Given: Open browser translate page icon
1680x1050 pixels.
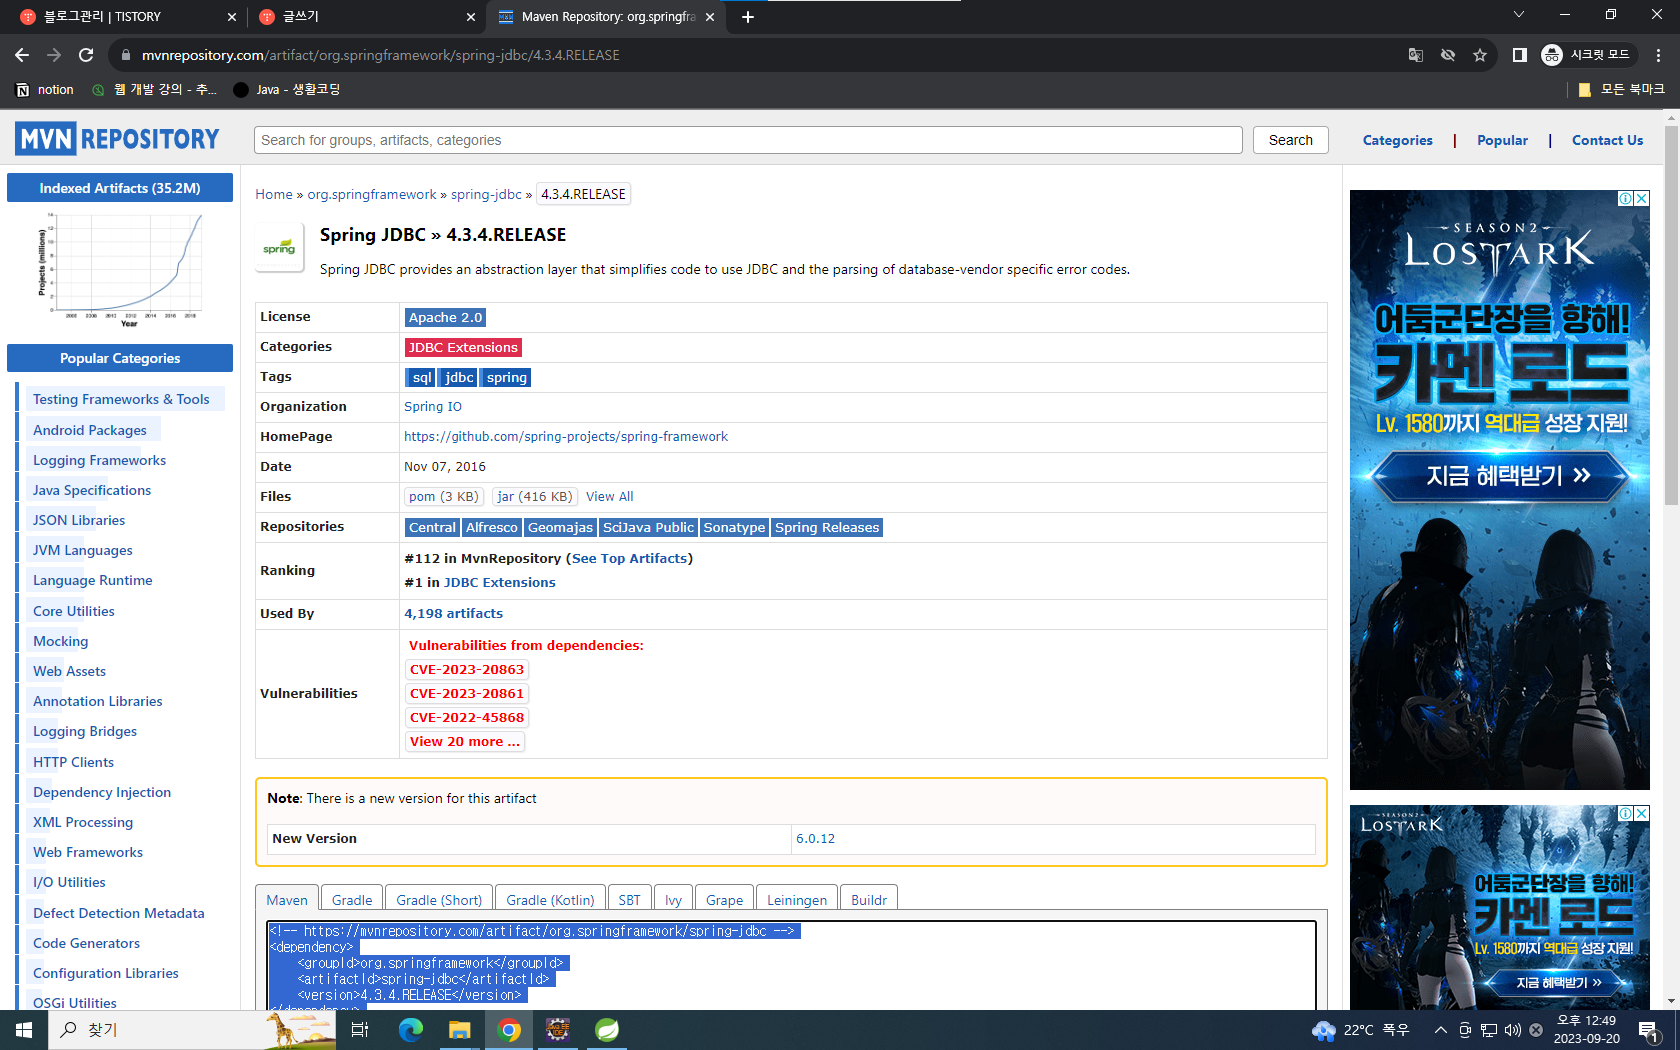Looking at the screenshot, I should (1416, 55).
